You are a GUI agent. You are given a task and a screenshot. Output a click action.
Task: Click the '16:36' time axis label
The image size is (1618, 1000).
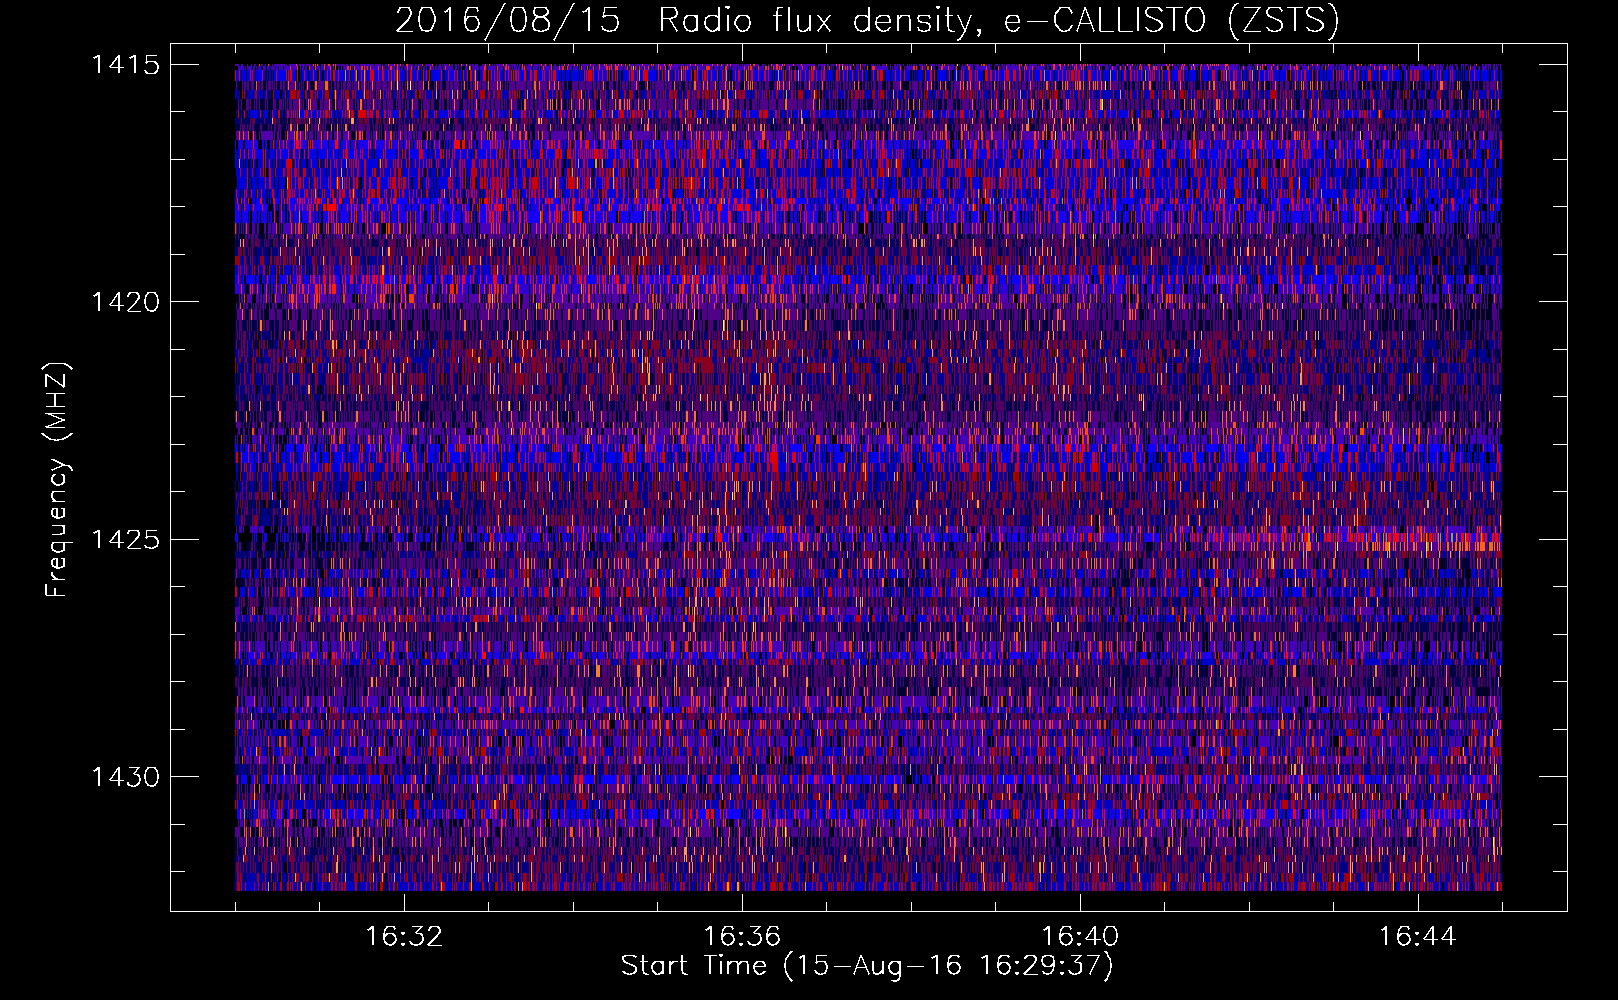(x=741, y=937)
